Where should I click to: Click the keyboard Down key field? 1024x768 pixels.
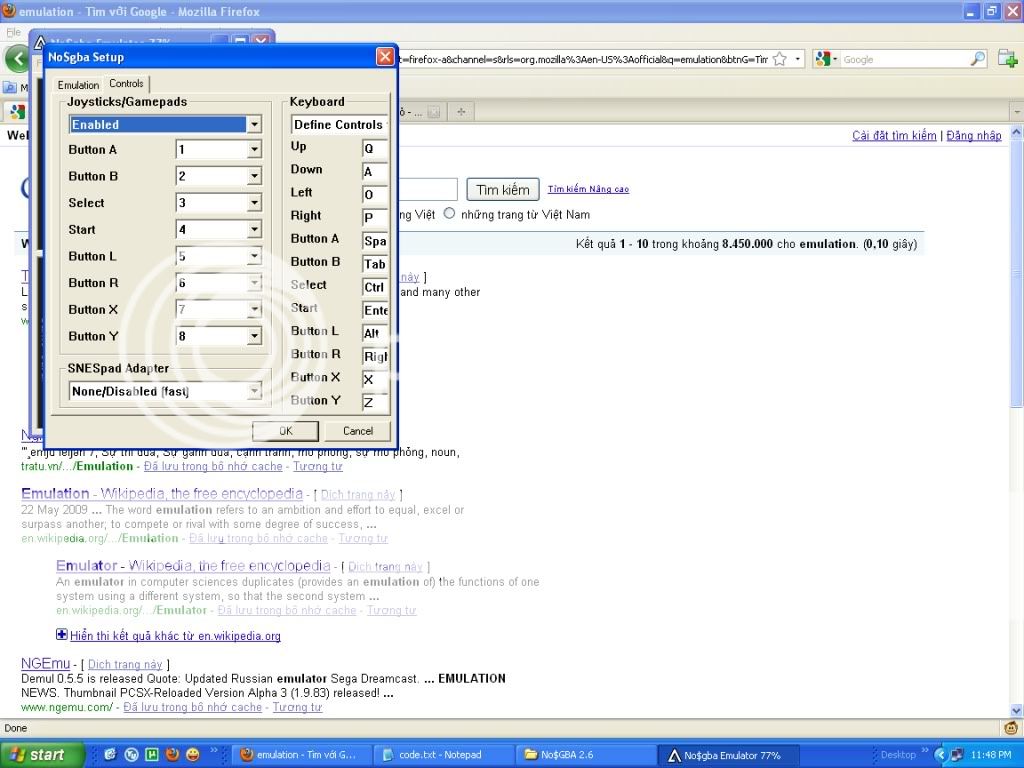click(375, 172)
